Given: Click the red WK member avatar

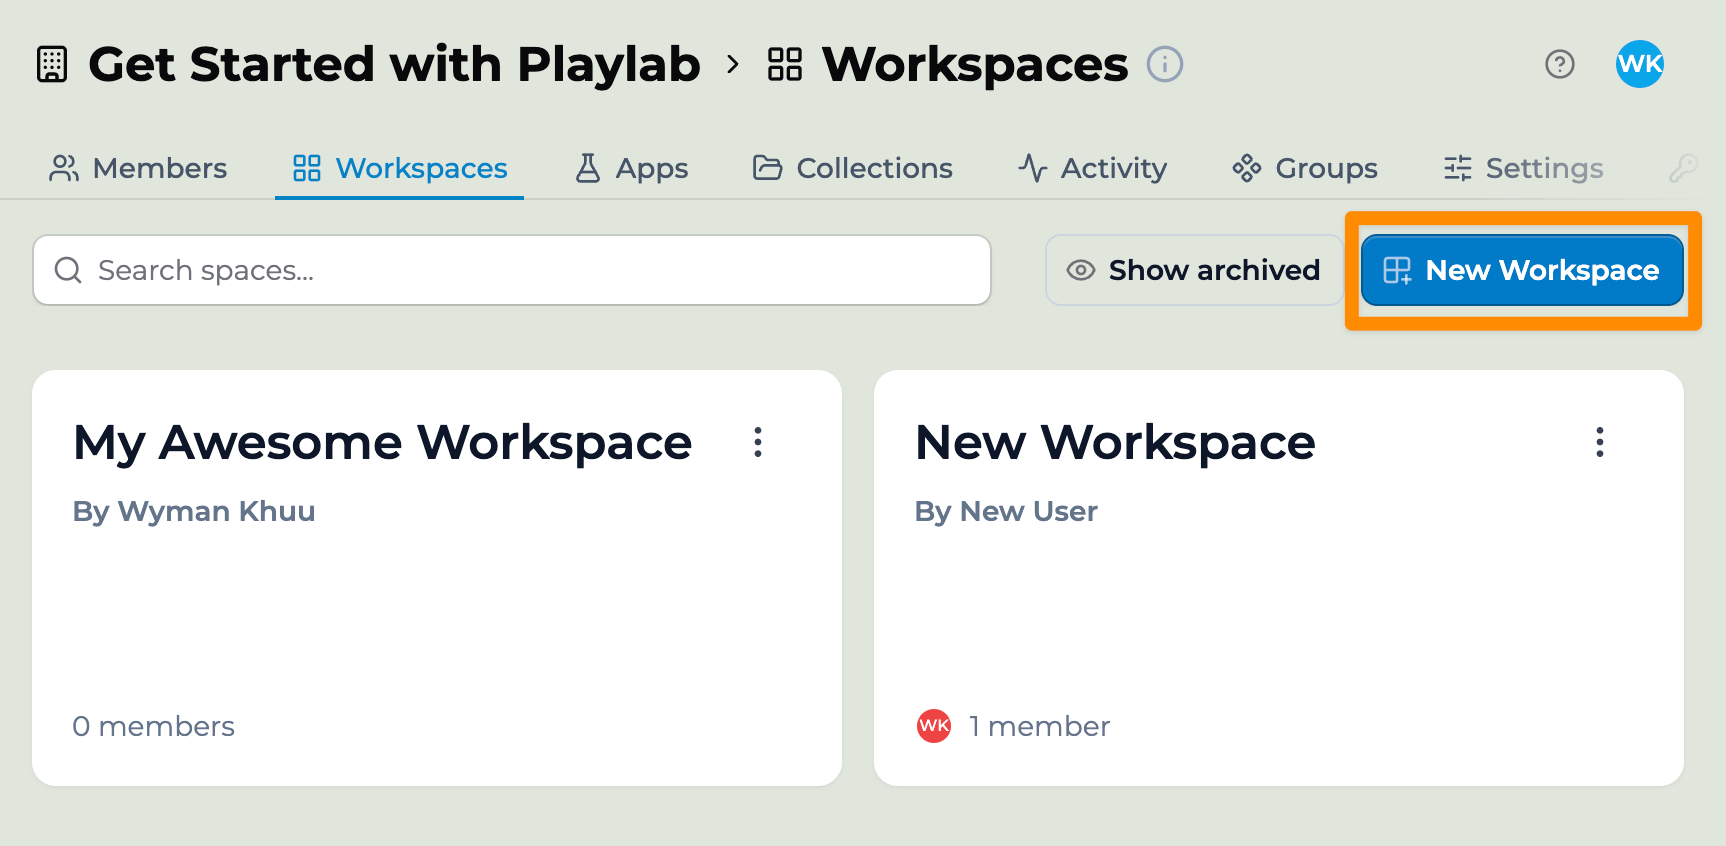Looking at the screenshot, I should (934, 726).
